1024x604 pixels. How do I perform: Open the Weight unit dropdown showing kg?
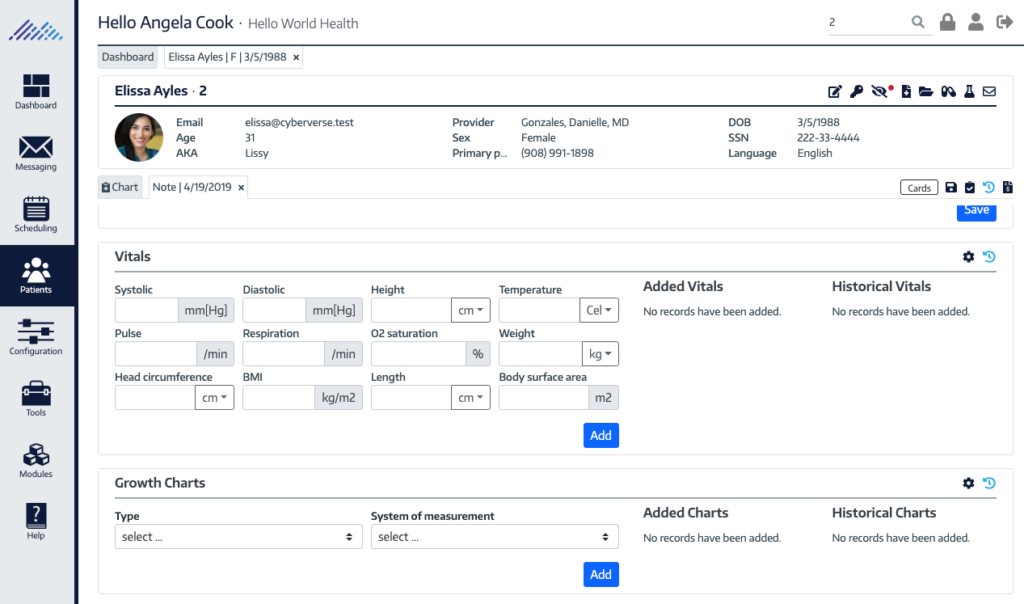tap(600, 353)
